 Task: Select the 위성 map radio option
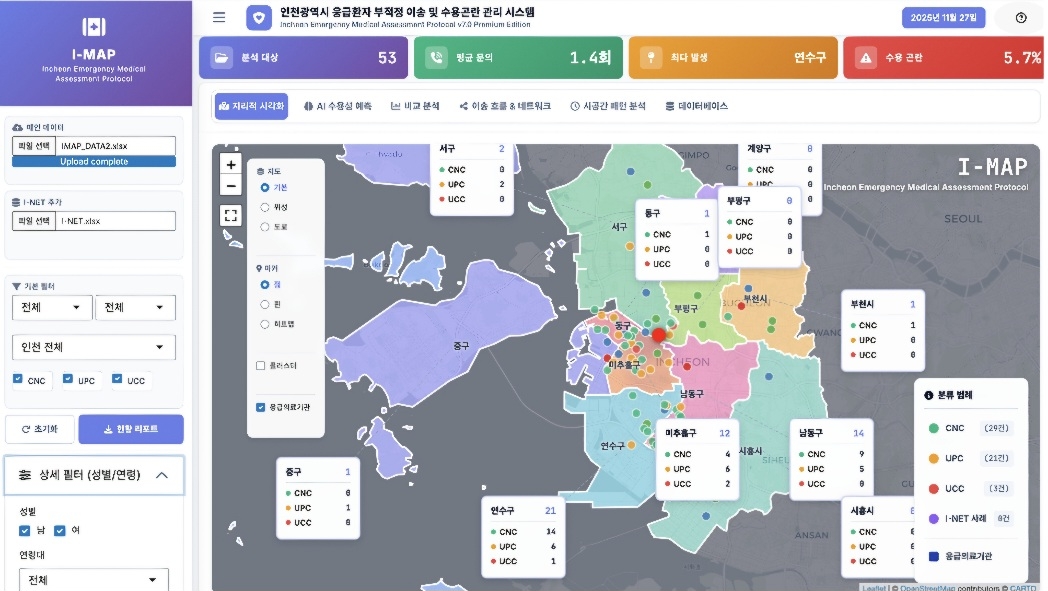tap(265, 207)
